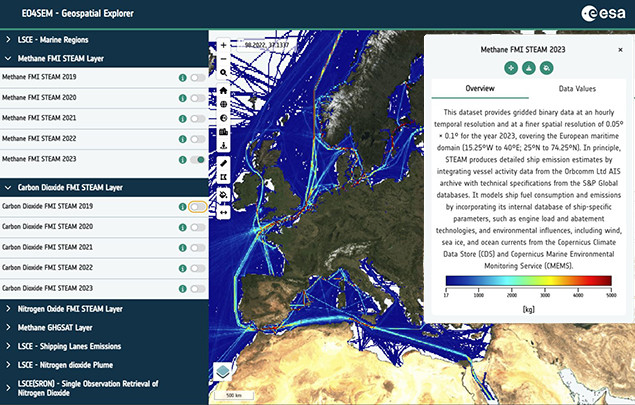Zoom out of the map
Screen dimensions: 635x405
pyautogui.click(x=224, y=59)
